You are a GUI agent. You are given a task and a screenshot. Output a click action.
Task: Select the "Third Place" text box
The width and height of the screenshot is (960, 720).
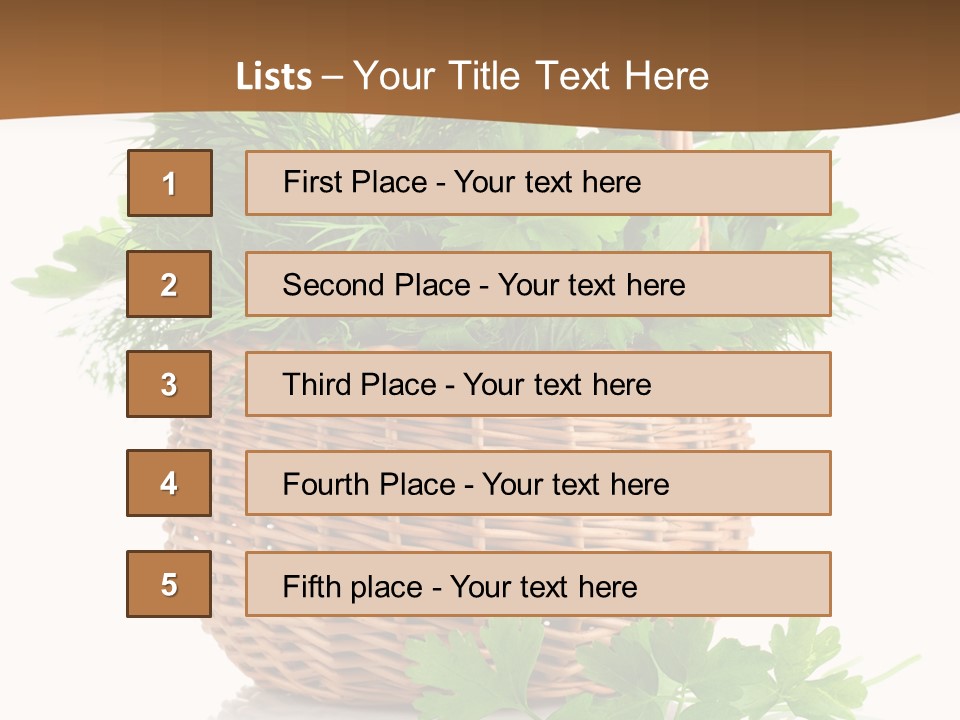(x=538, y=384)
